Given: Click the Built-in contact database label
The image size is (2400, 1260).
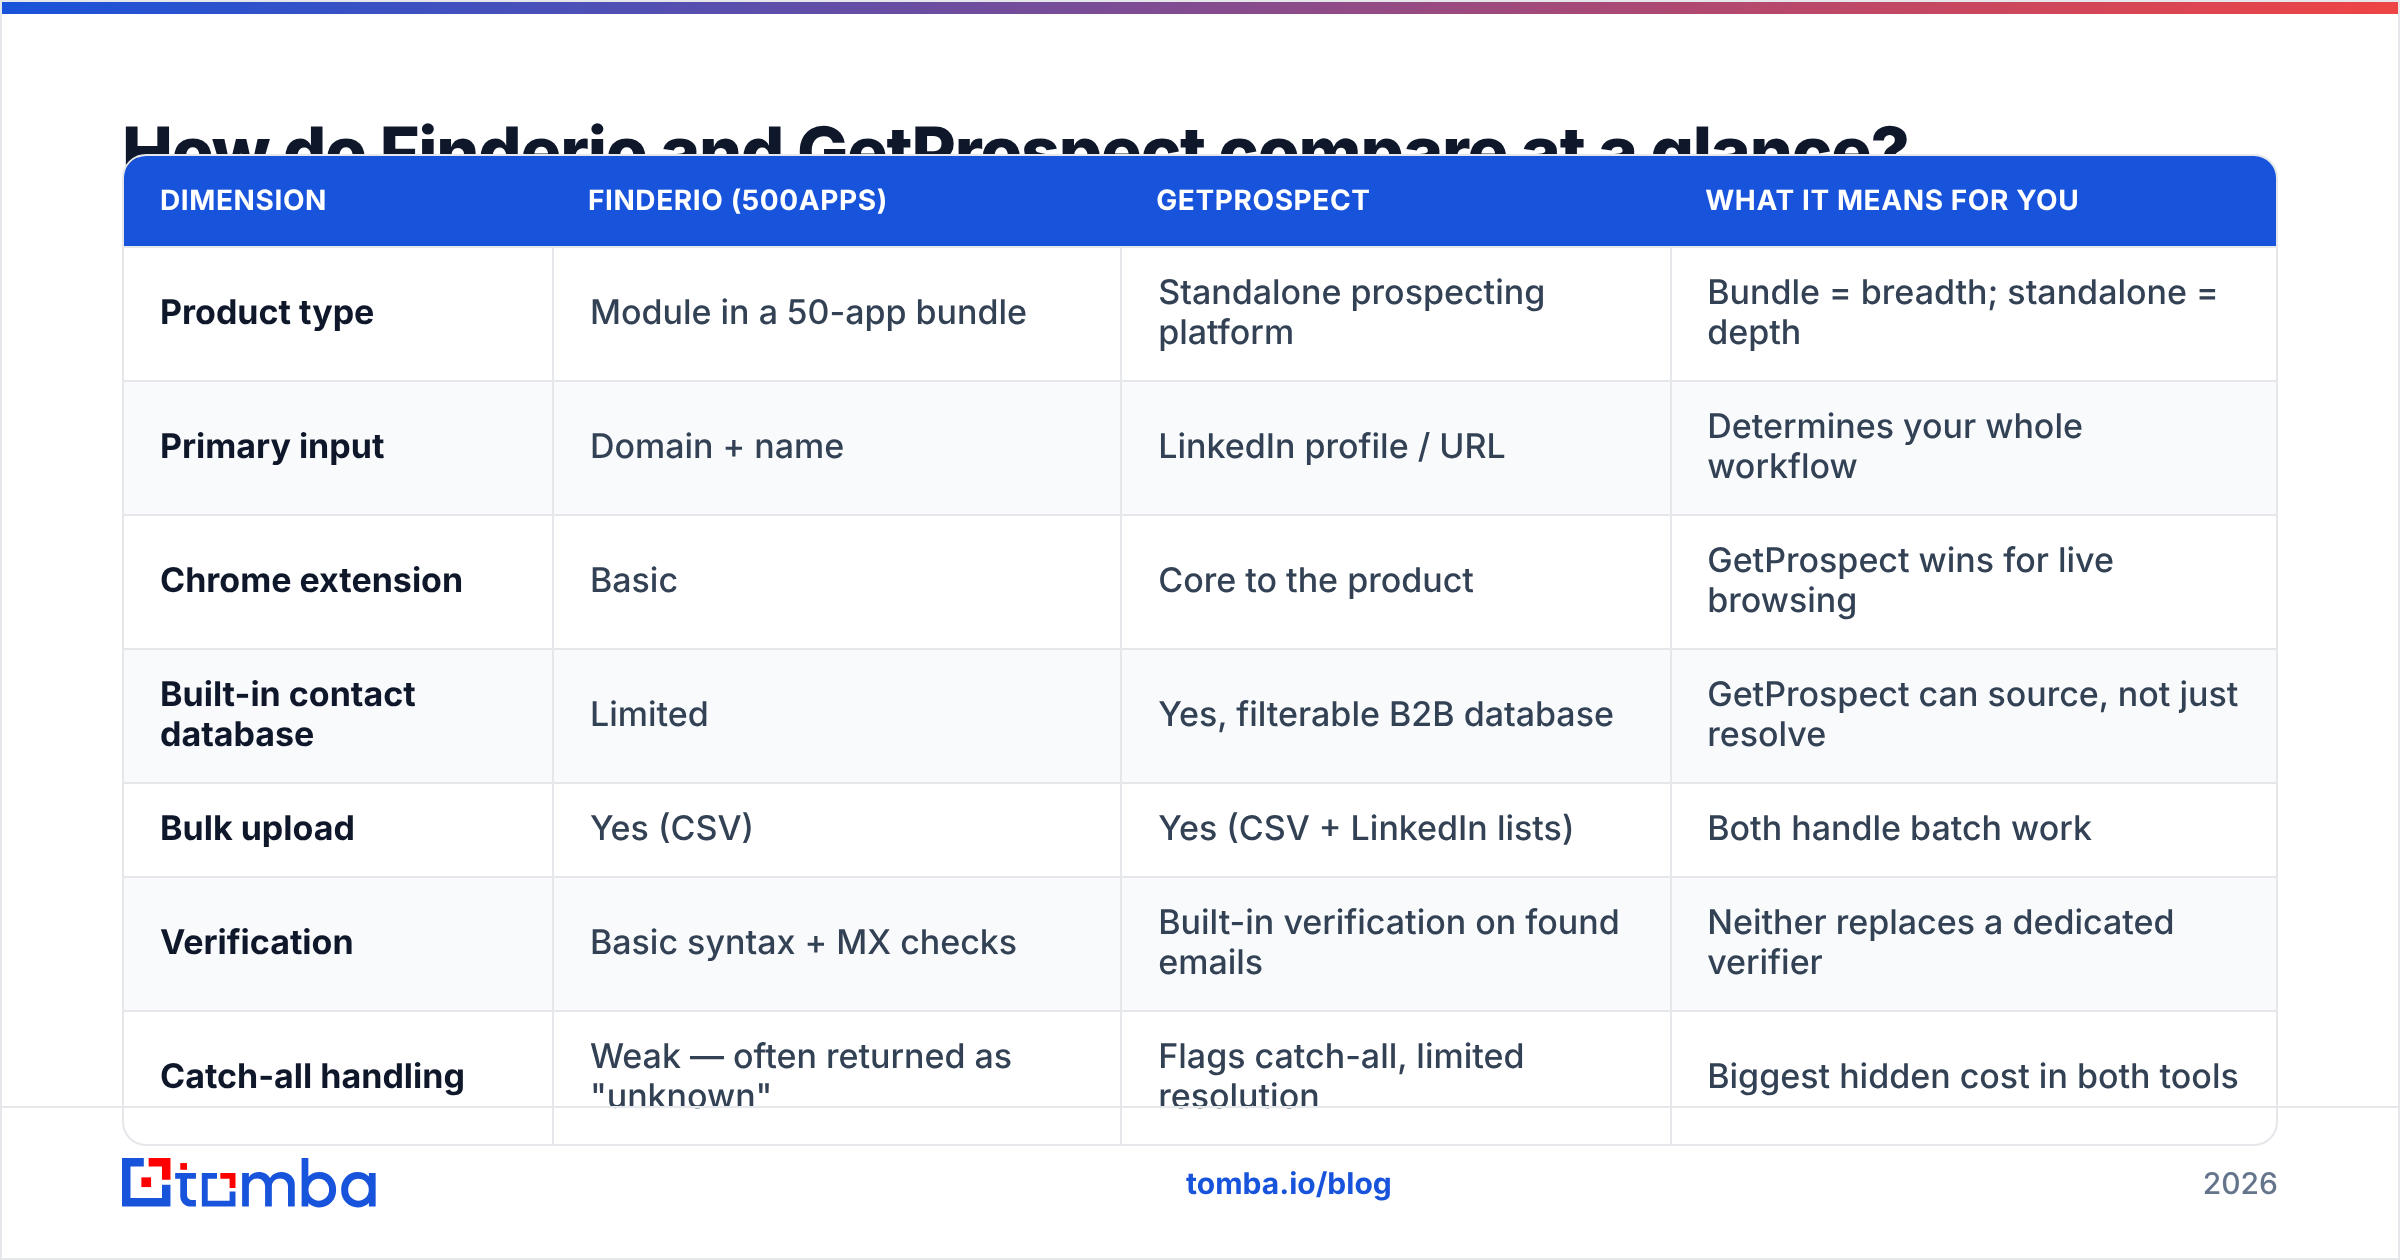Looking at the screenshot, I should point(288,714).
